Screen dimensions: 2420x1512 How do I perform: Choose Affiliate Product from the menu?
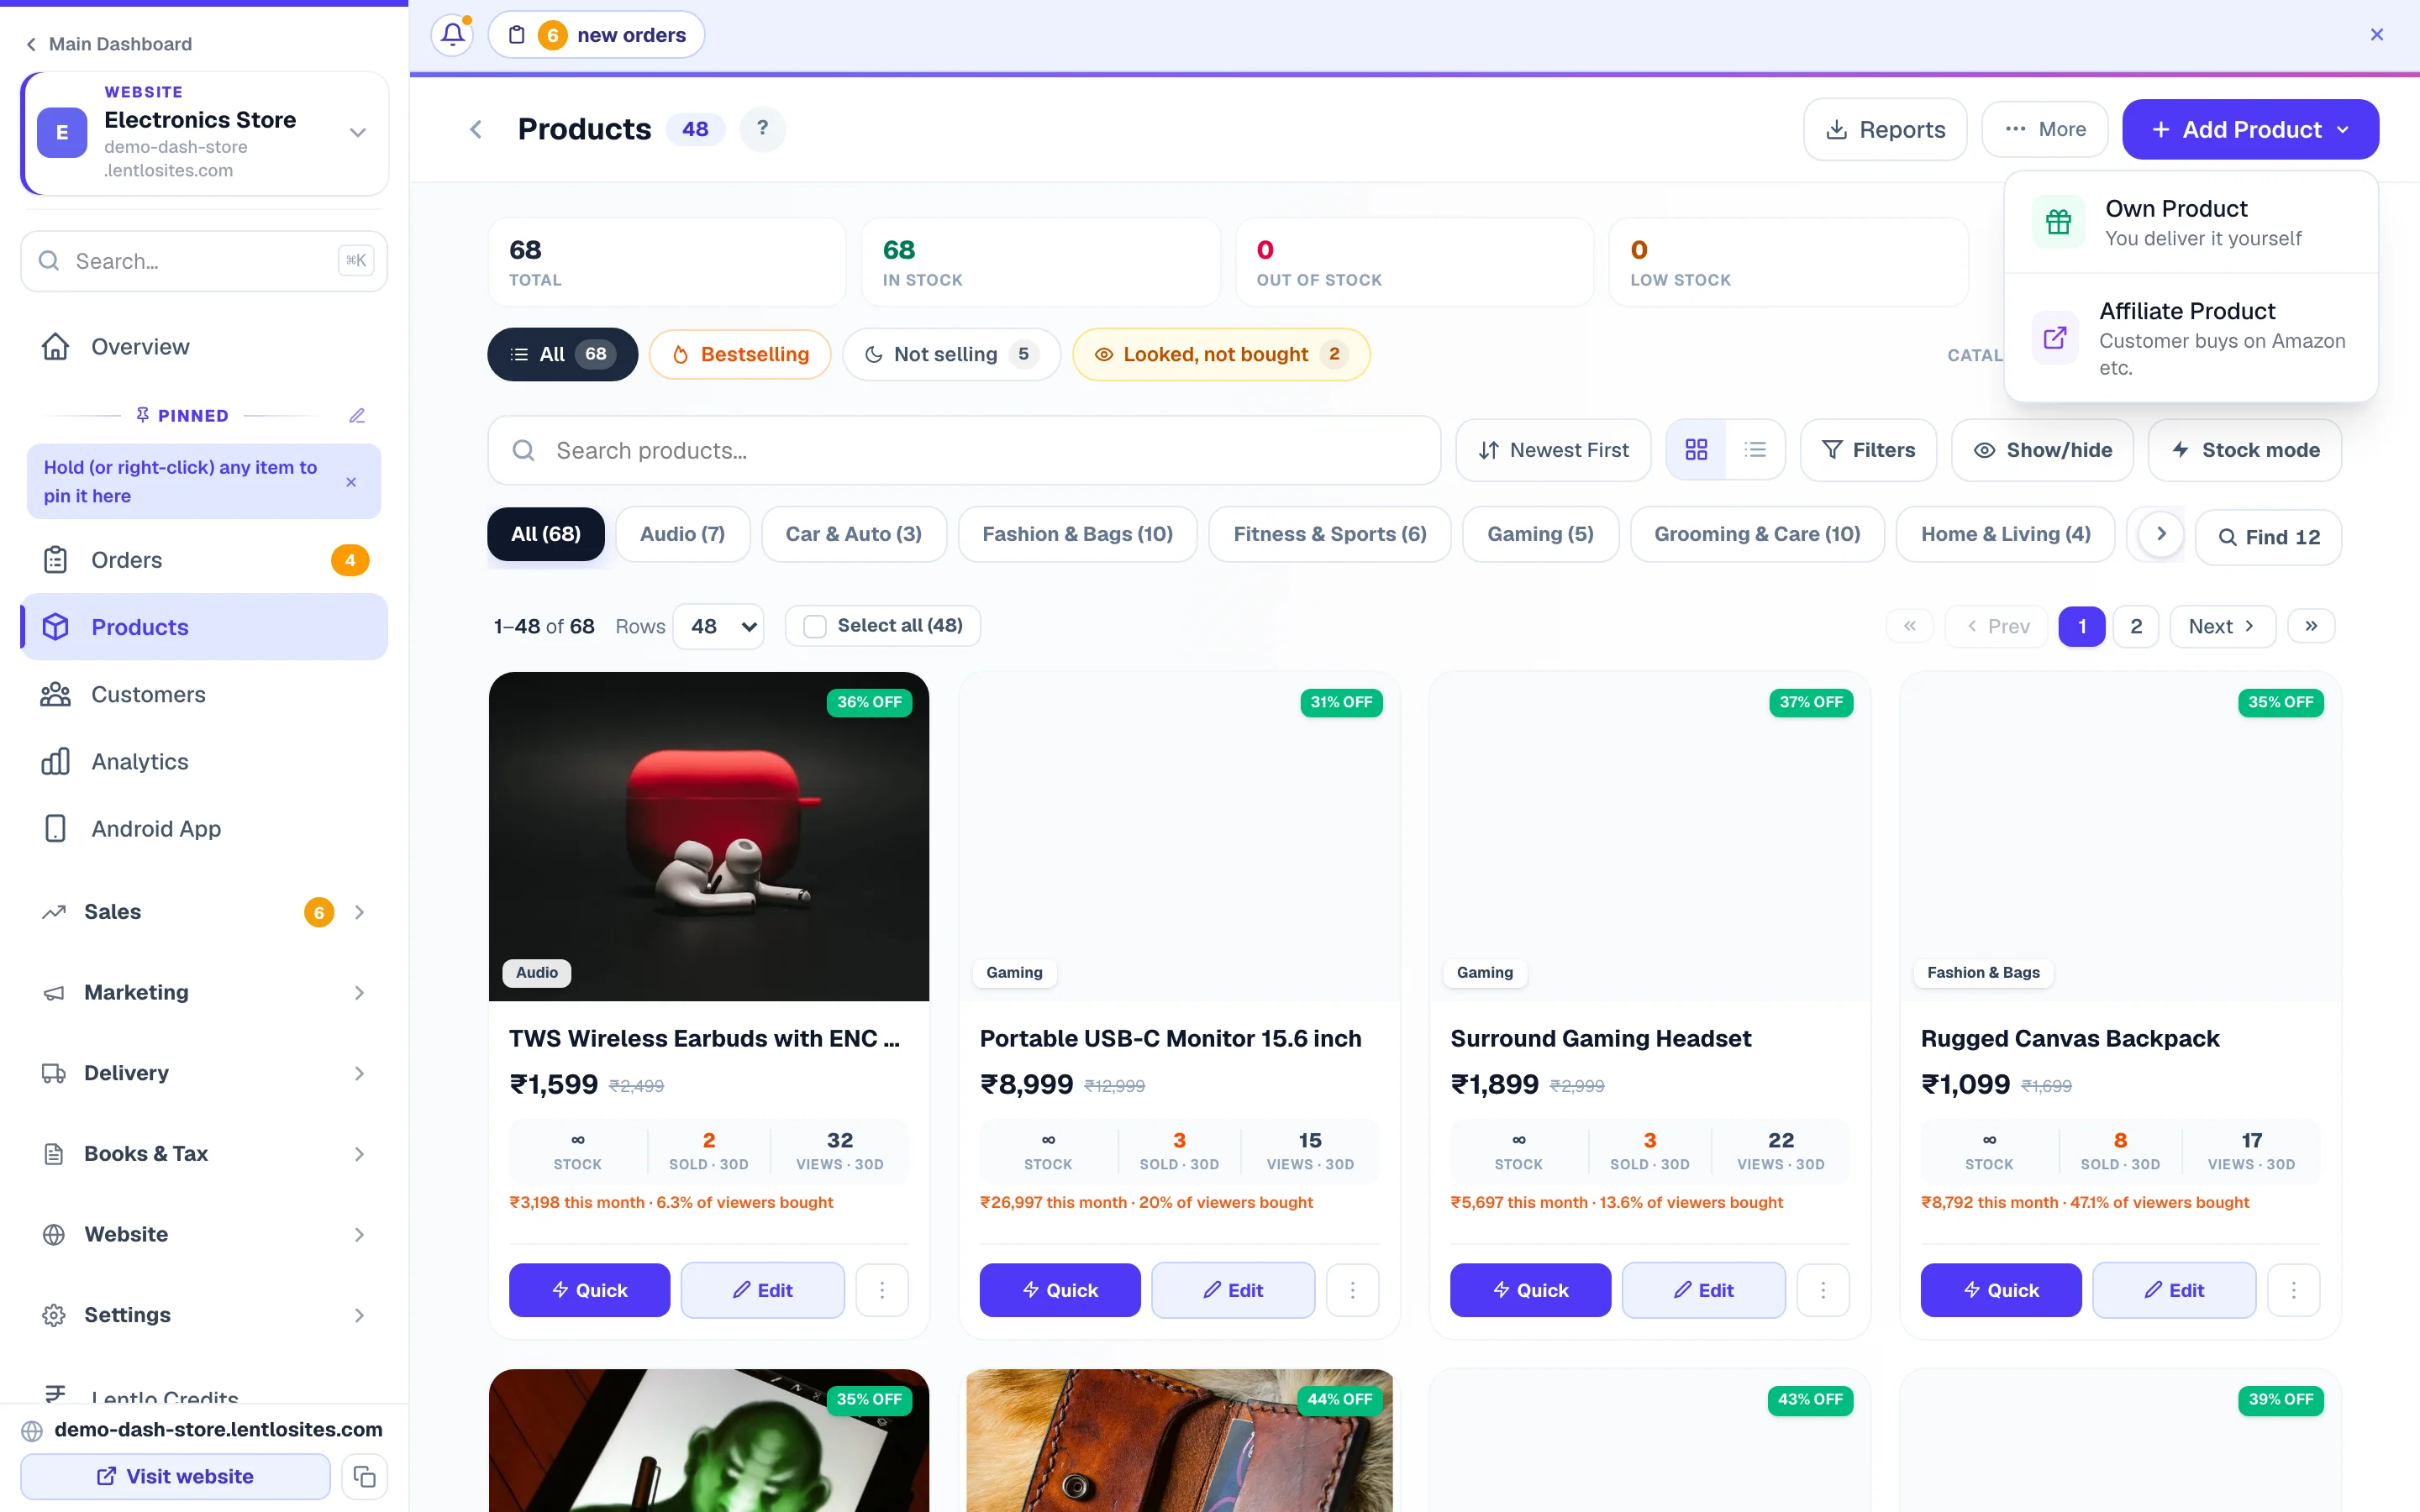2191,338
